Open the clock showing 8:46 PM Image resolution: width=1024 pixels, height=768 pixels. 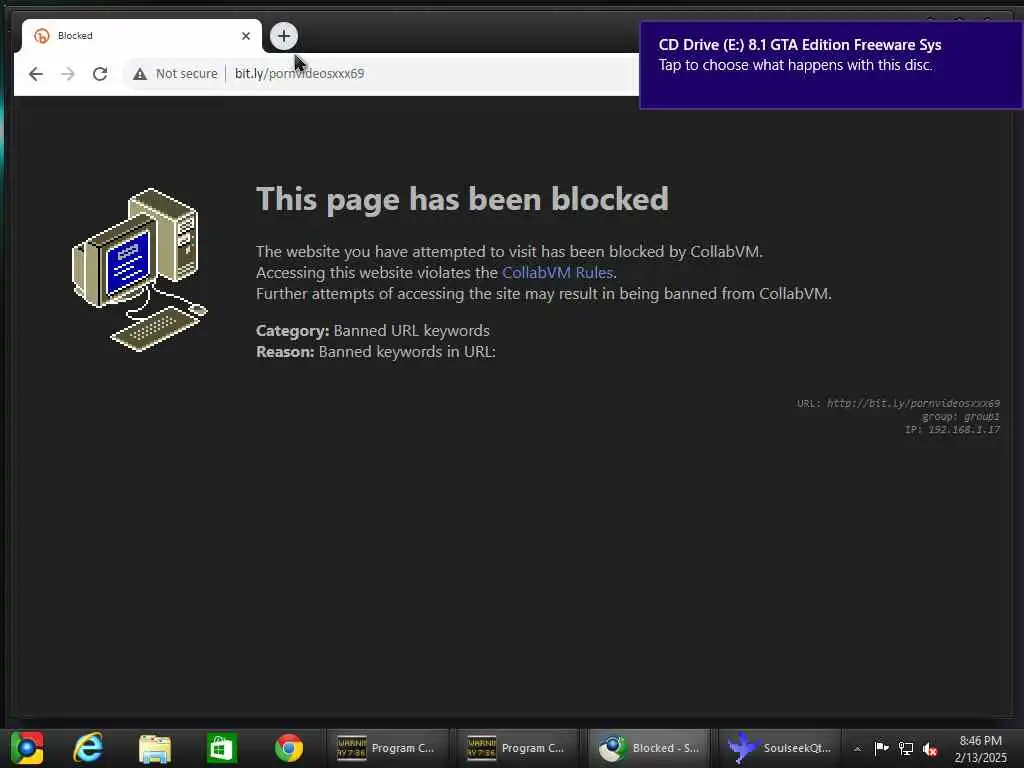pyautogui.click(x=980, y=749)
